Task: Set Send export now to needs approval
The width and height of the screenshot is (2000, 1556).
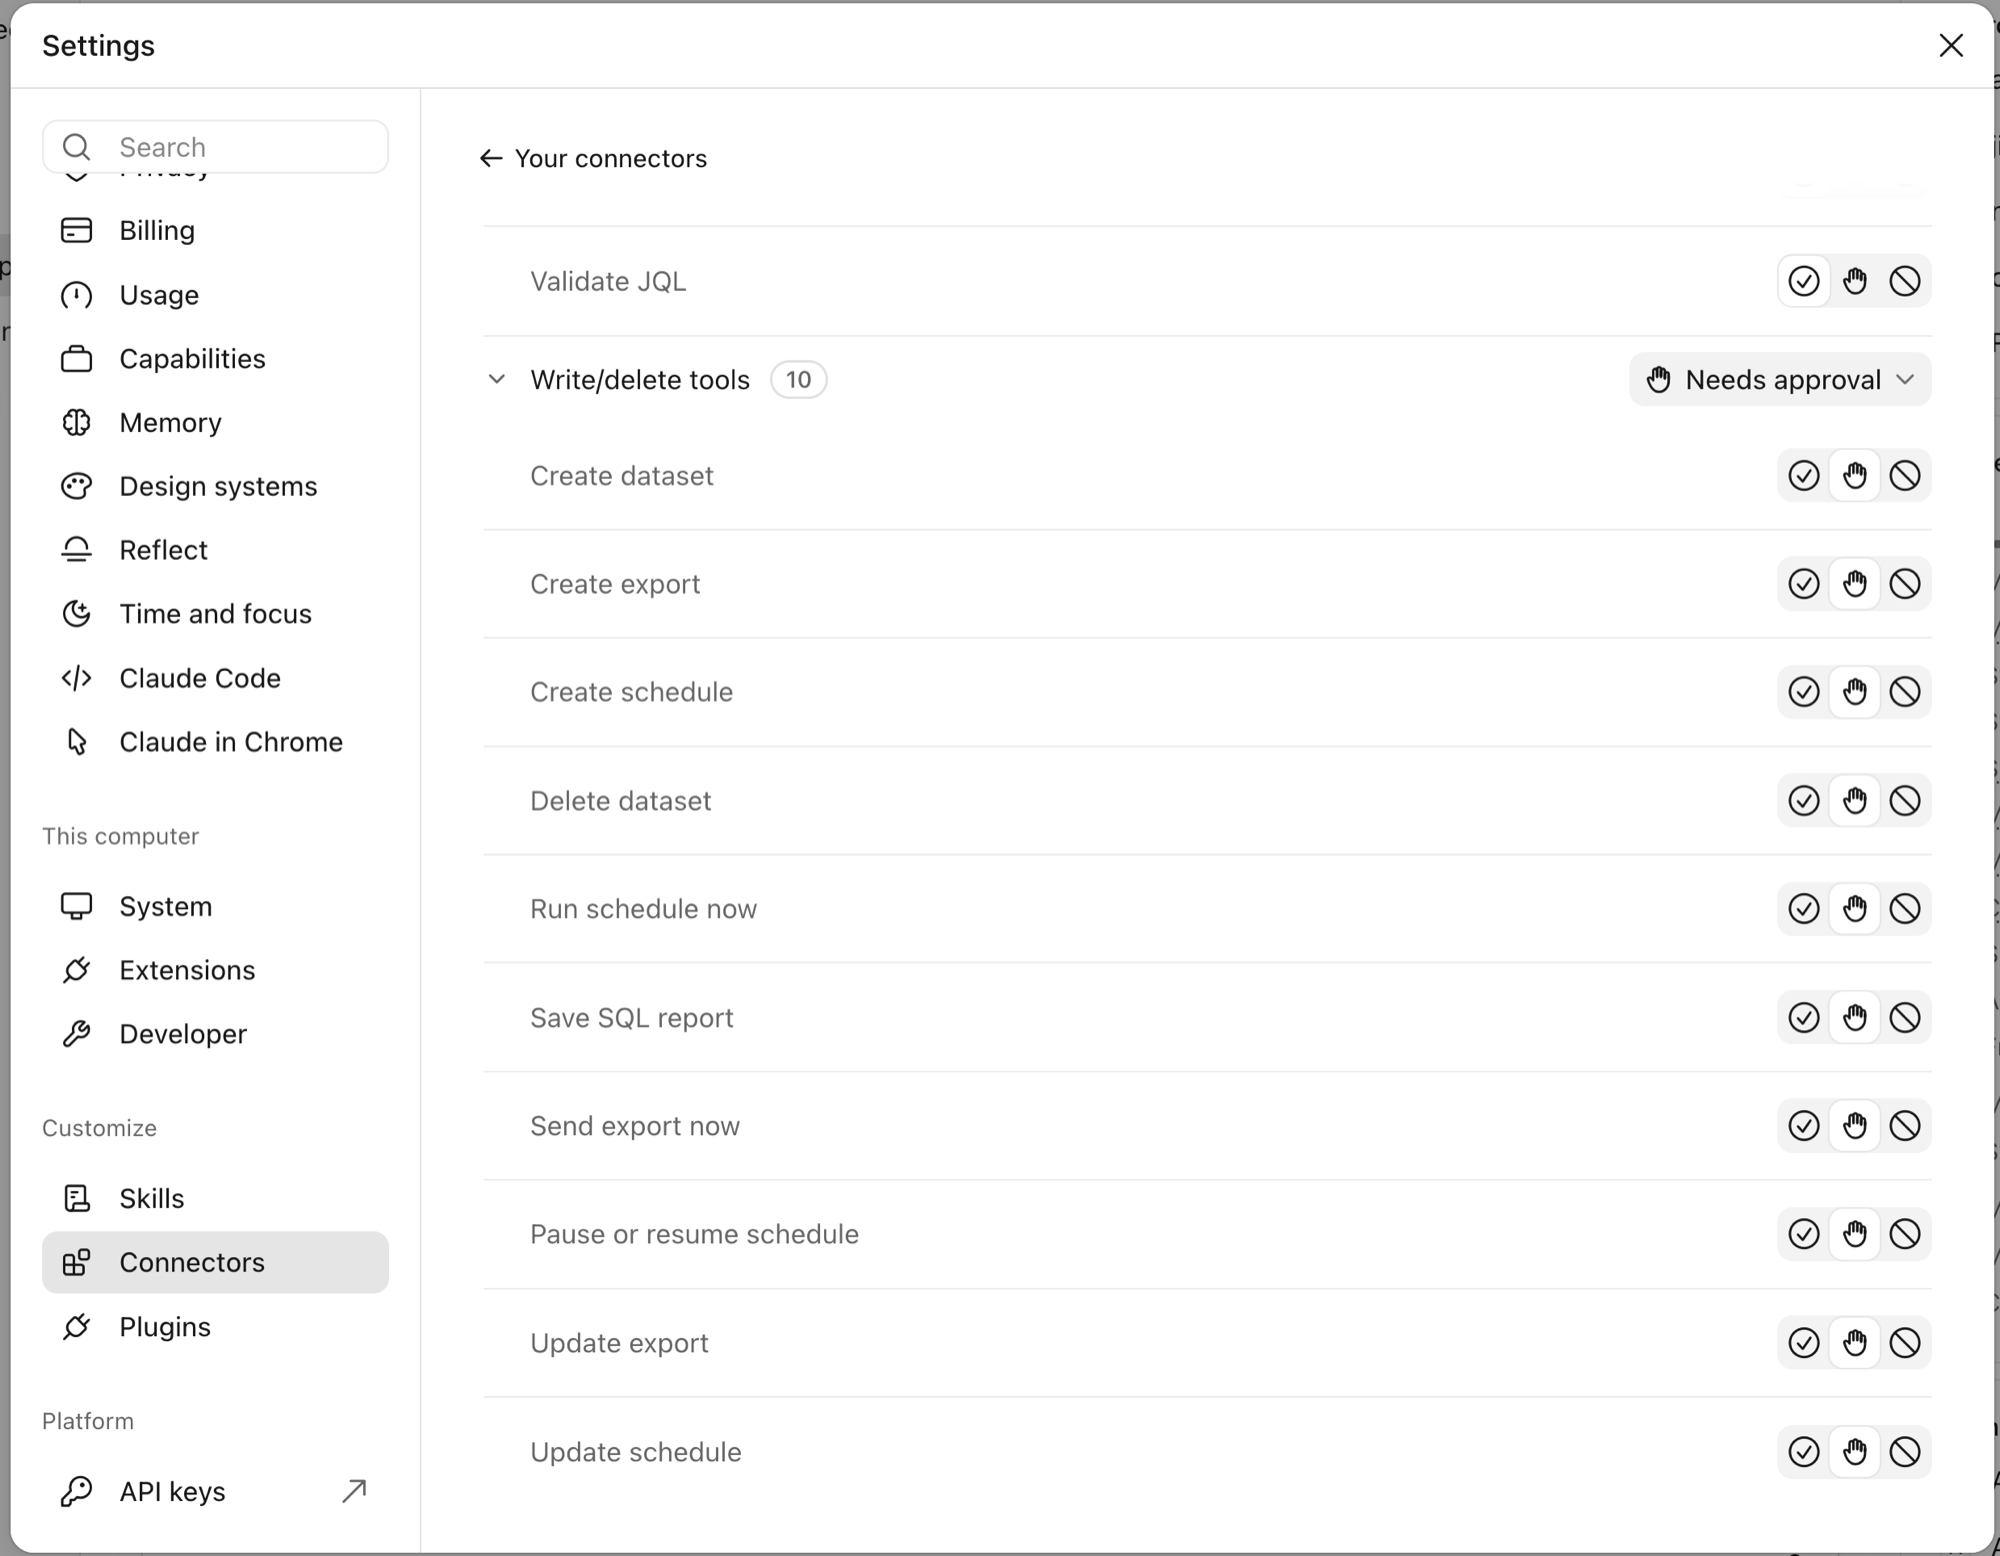Action: [x=1855, y=1126]
